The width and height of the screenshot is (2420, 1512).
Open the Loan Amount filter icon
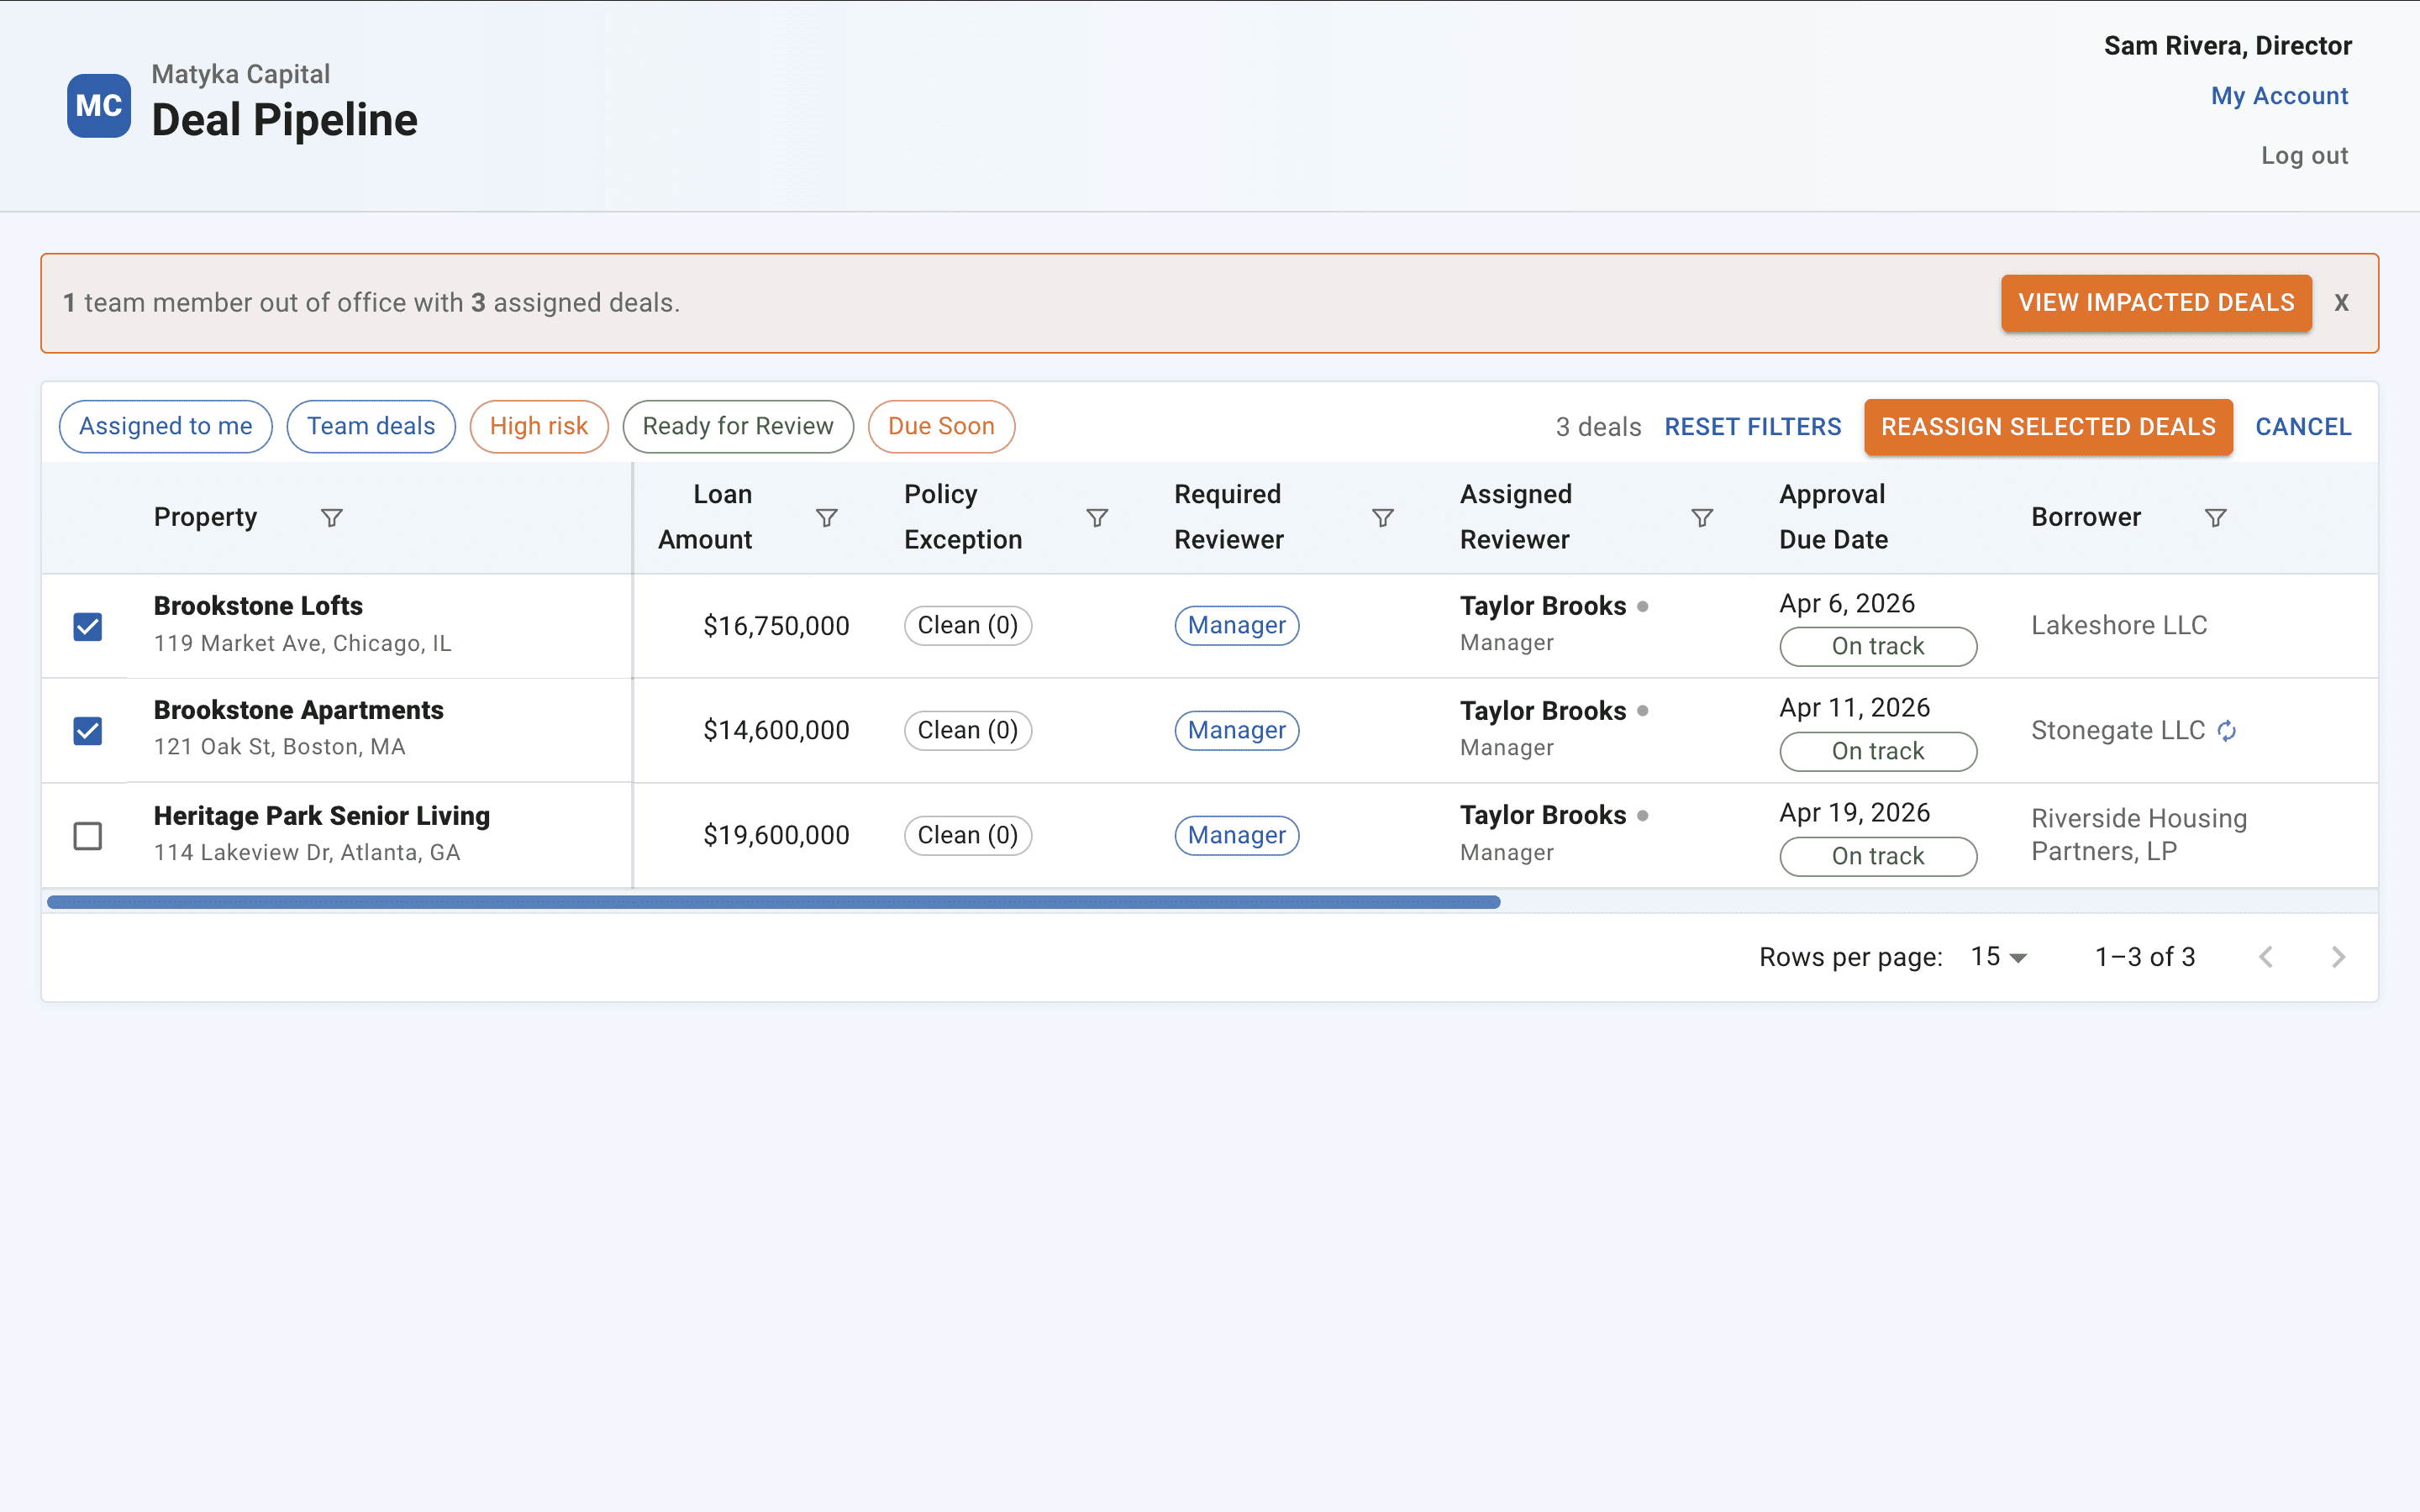point(826,517)
